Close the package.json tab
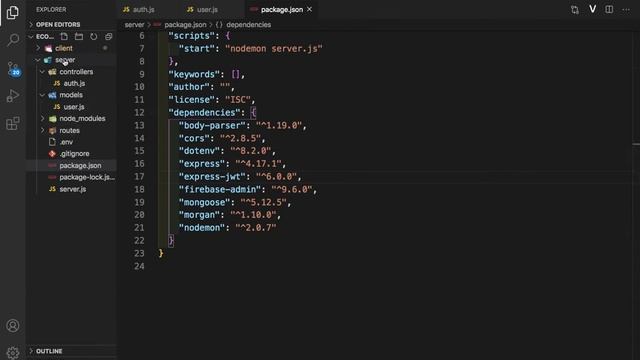Image resolution: width=640 pixels, height=360 pixels. pyautogui.click(x=309, y=9)
